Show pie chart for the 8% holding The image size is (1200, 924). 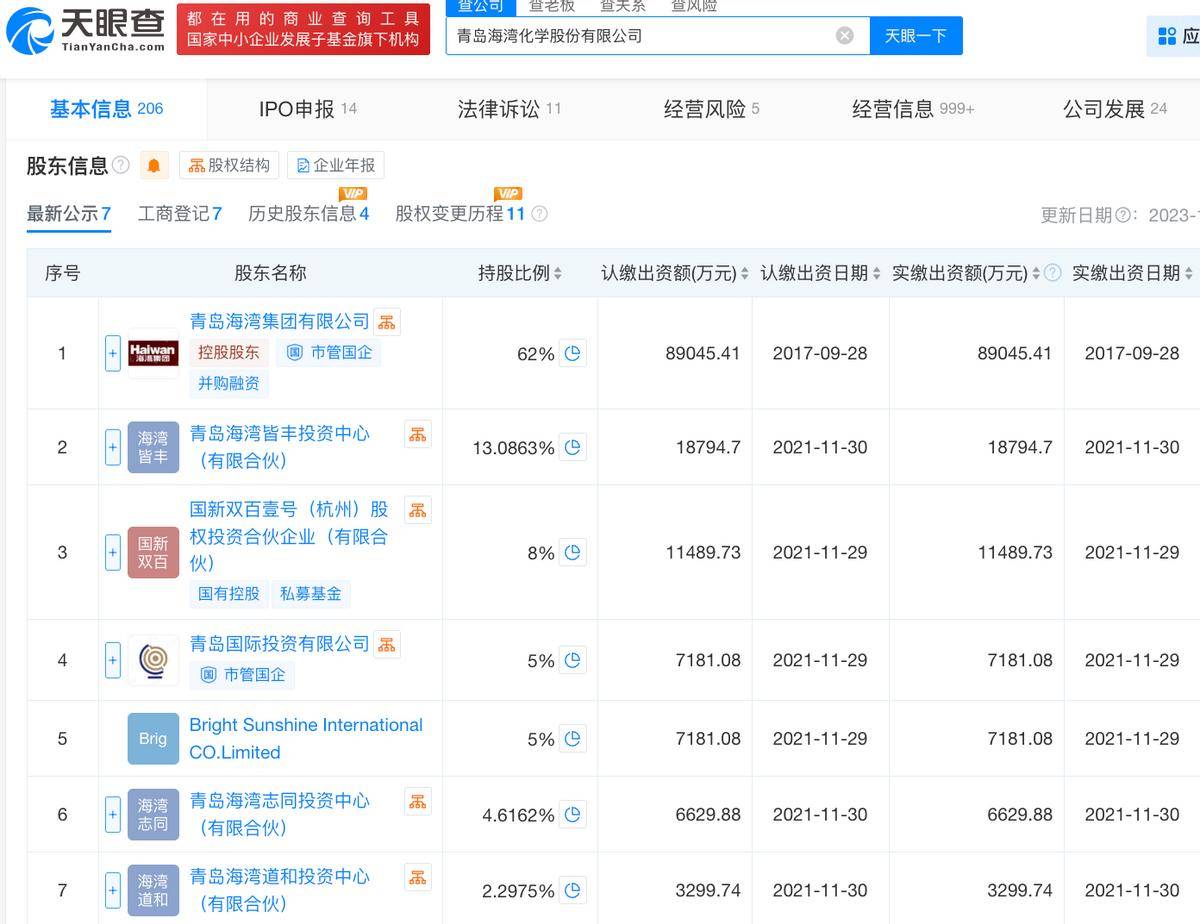[x=573, y=552]
